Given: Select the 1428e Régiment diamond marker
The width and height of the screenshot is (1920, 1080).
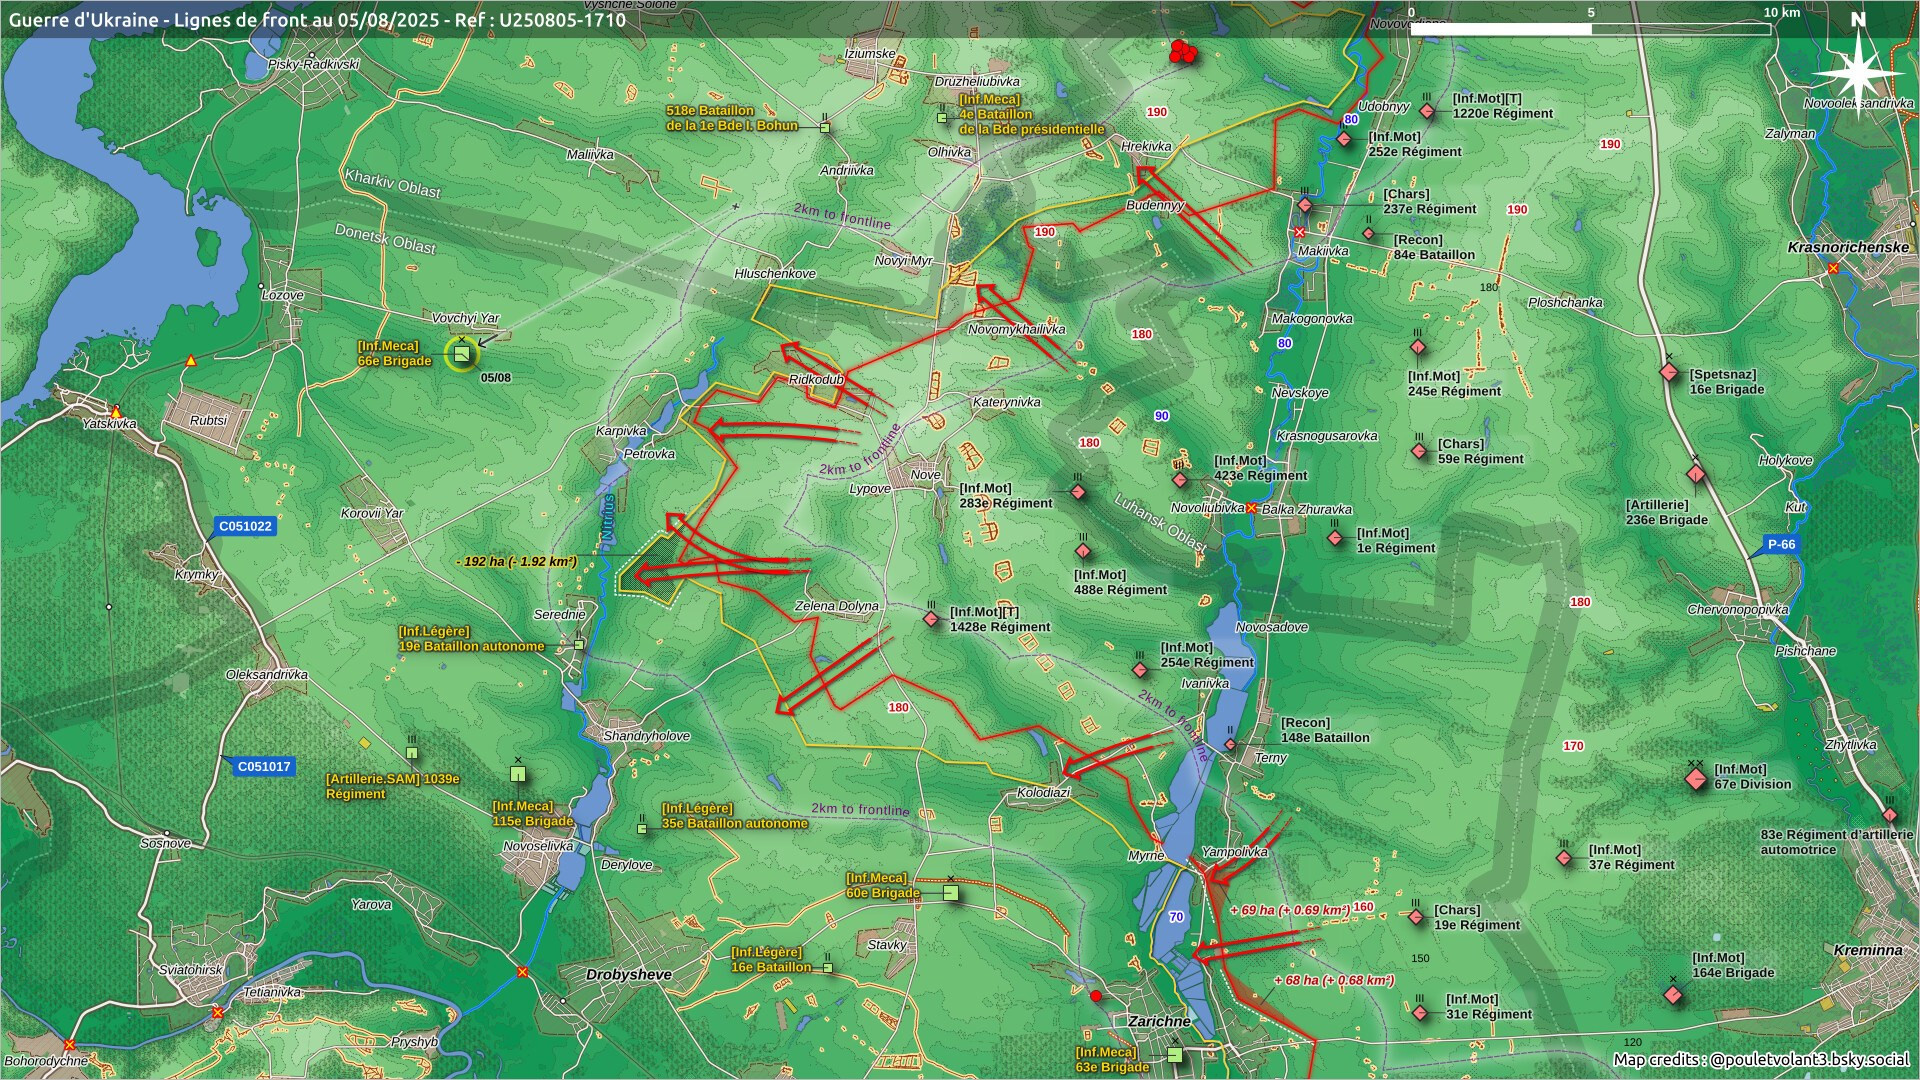Looking at the screenshot, I should (x=931, y=619).
